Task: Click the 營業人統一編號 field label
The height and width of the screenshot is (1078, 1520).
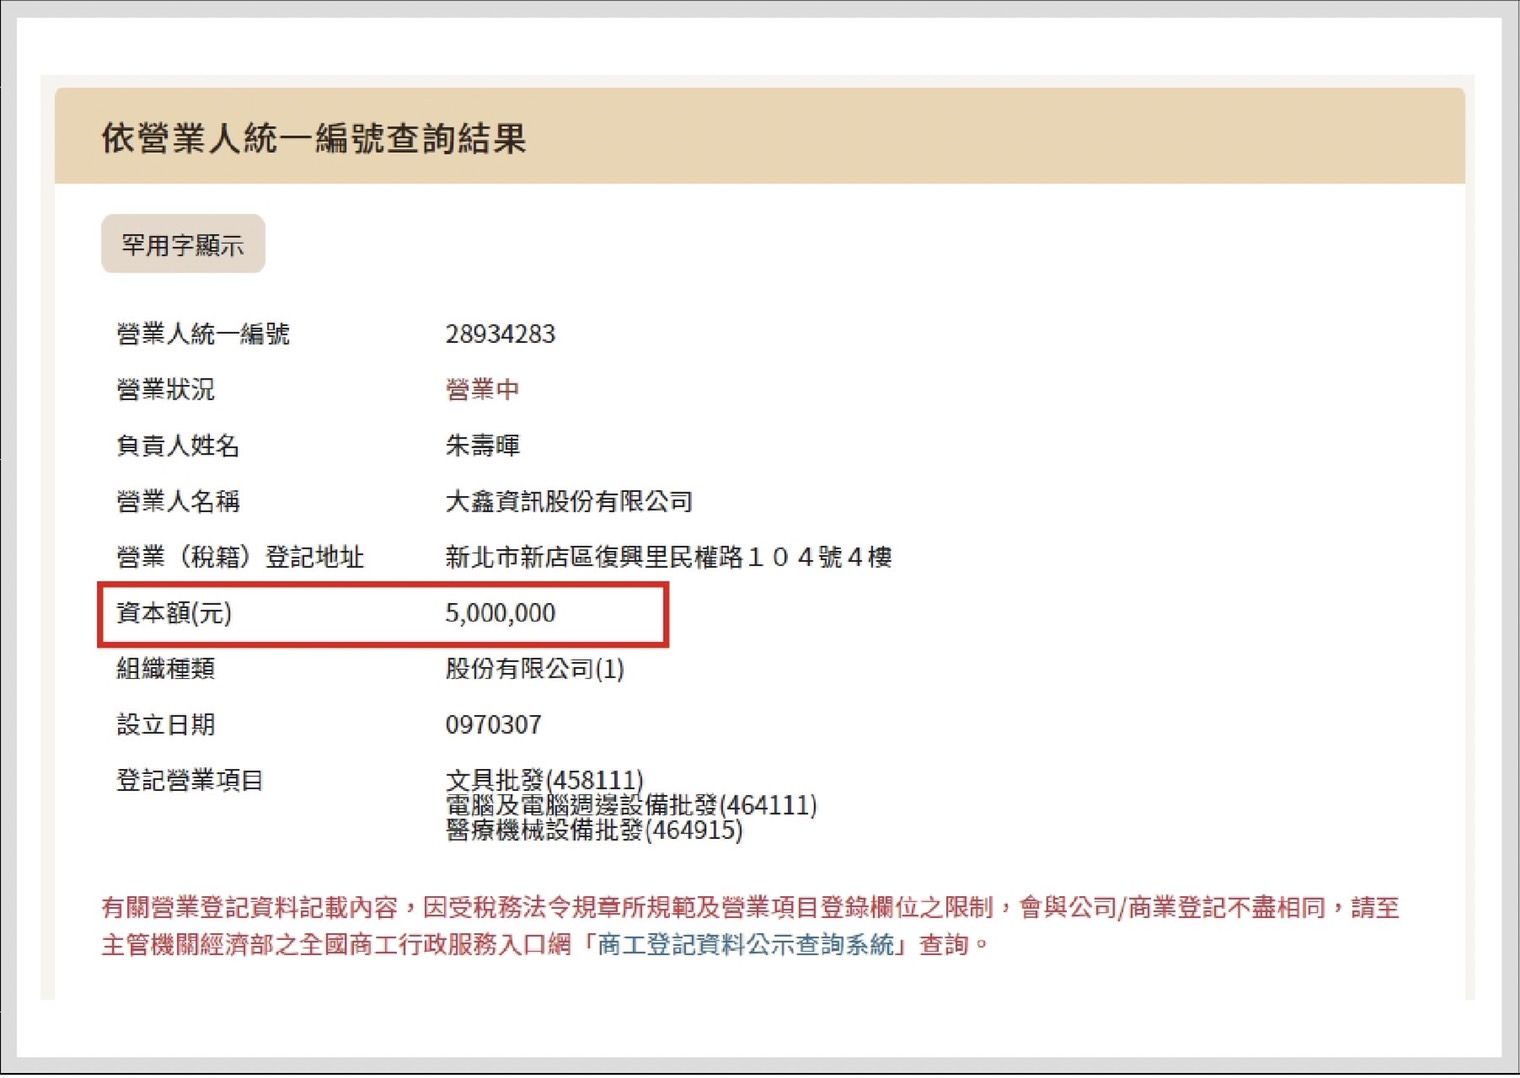Action: tap(203, 334)
